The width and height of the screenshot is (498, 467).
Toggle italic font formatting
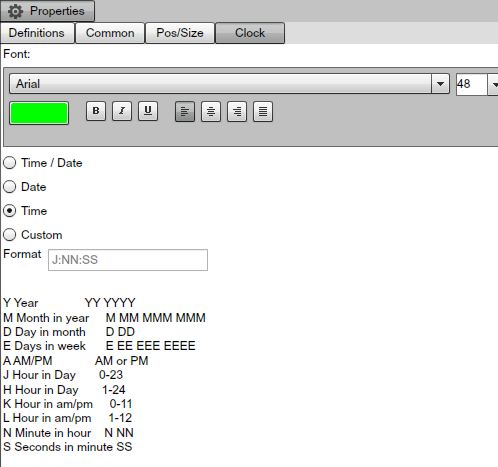(122, 111)
